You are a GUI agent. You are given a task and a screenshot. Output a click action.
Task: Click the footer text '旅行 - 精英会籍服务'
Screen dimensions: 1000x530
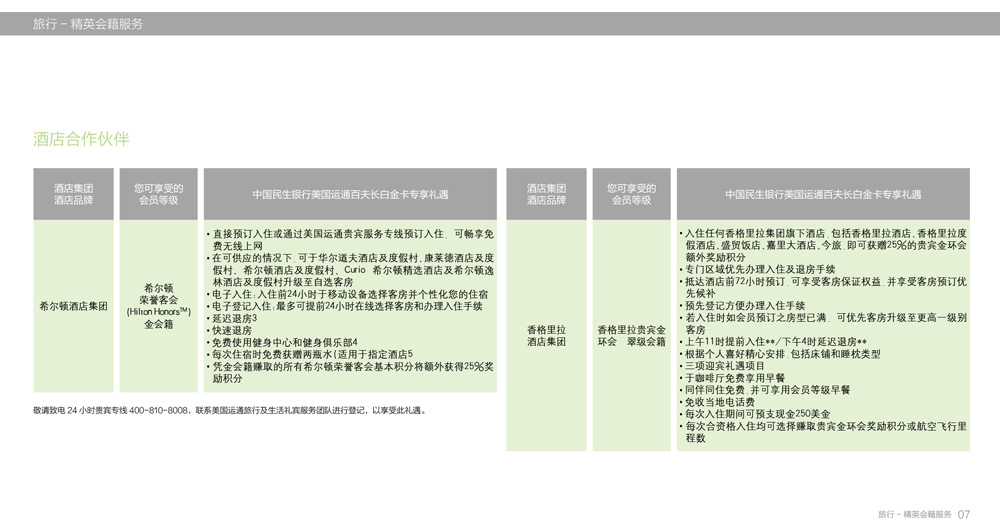click(x=915, y=515)
